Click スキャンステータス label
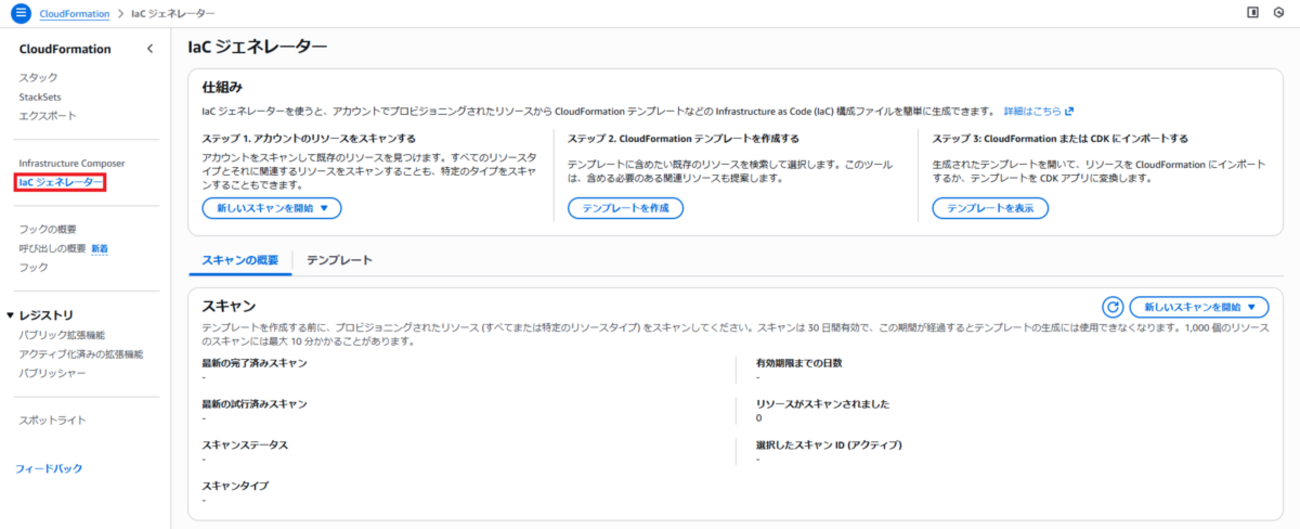Viewport: 1300px width, 529px height. click(245, 444)
